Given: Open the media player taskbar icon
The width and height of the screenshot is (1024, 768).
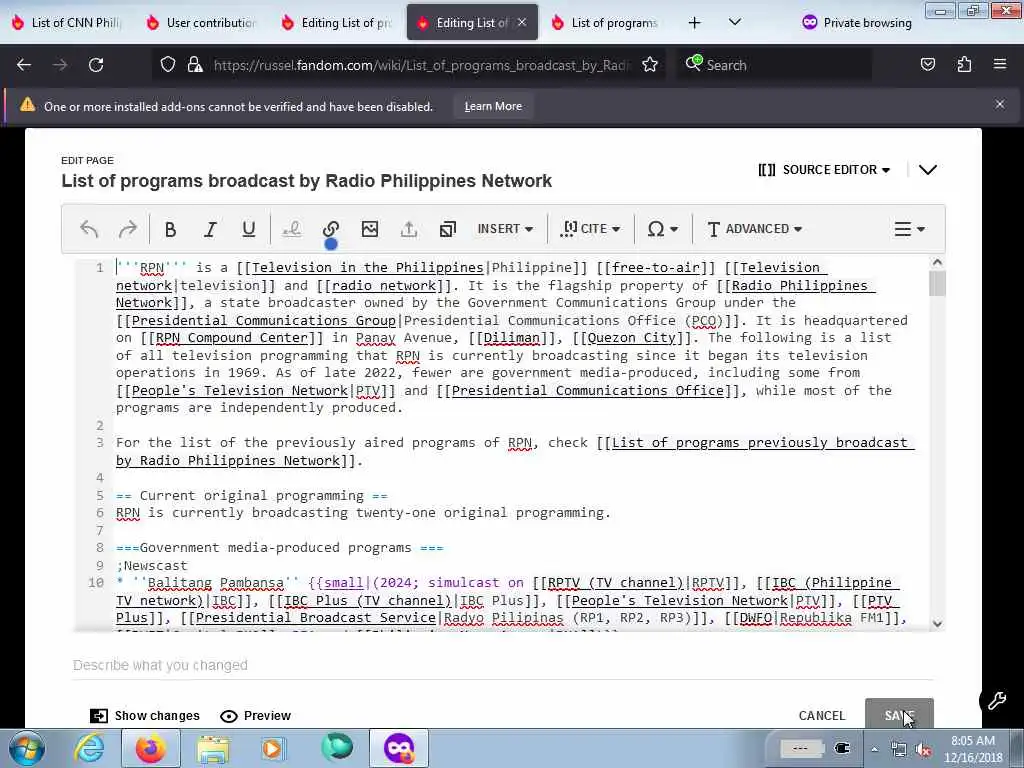Looking at the screenshot, I should (x=273, y=748).
